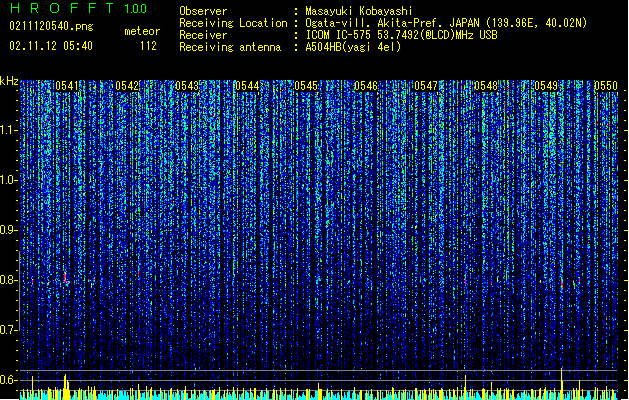Click the HROFFT 1.0.0 title text
The width and height of the screenshot is (629, 400).
pyautogui.click(x=78, y=8)
